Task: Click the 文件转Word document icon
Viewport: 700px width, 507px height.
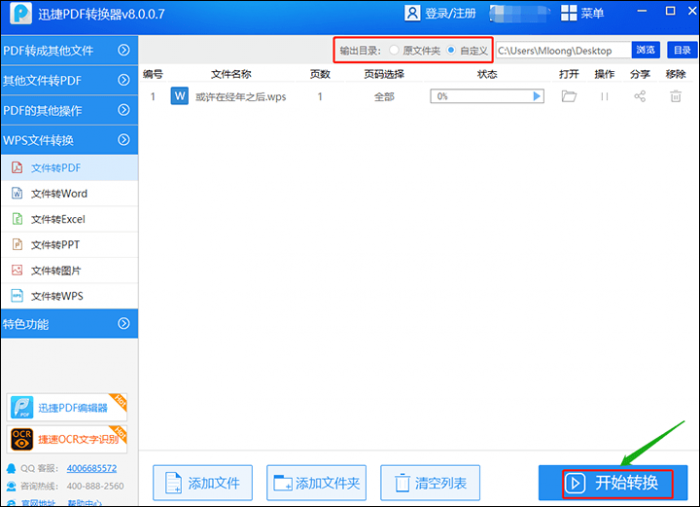Action: (x=17, y=193)
